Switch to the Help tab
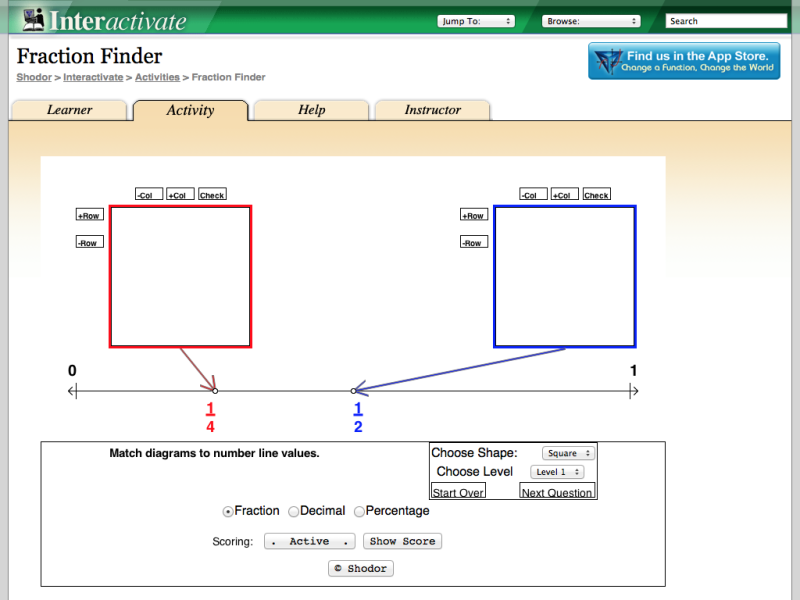 pos(311,109)
